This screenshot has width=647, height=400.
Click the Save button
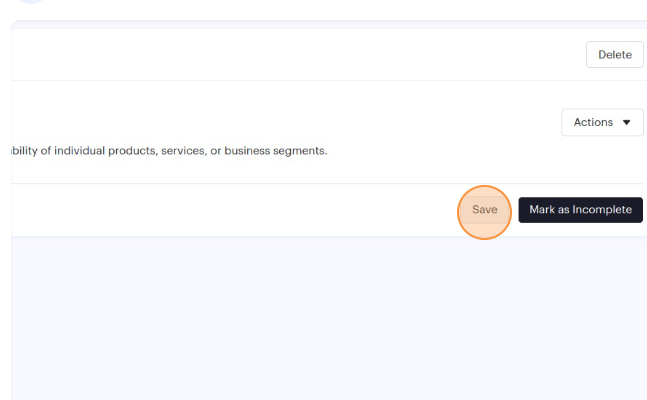pos(484,210)
